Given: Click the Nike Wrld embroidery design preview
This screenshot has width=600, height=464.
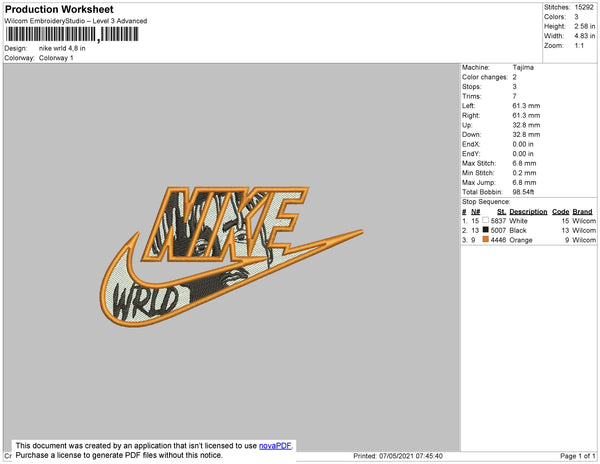Looking at the screenshot, I should (x=232, y=256).
